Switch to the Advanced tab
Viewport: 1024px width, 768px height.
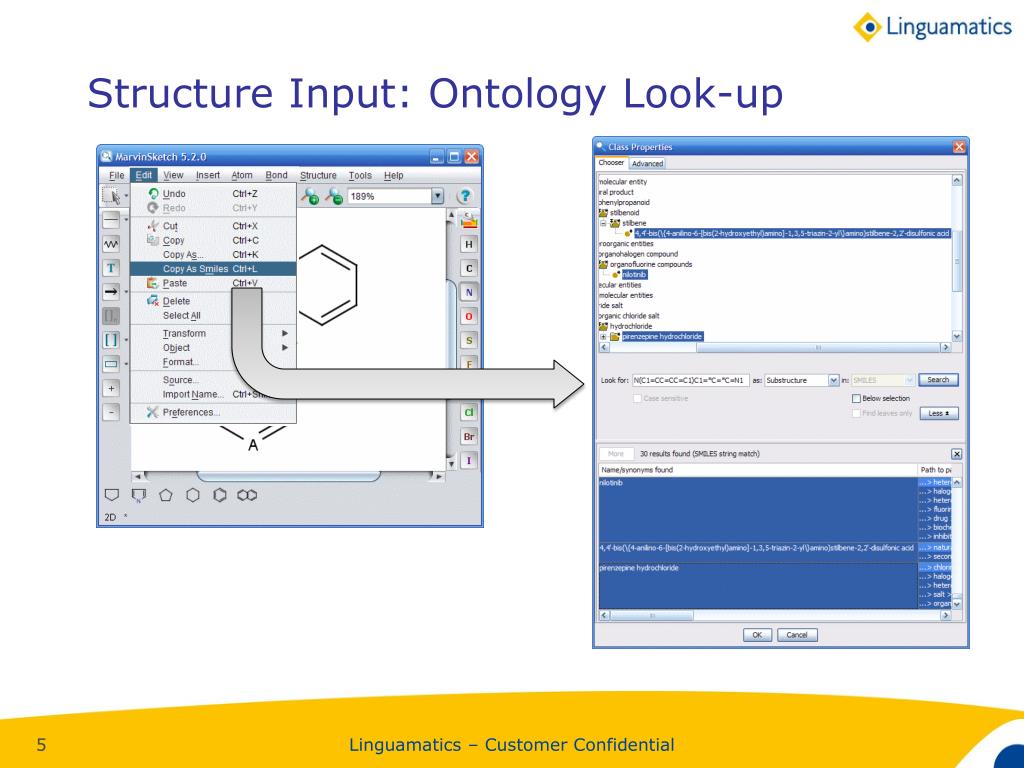(x=647, y=164)
